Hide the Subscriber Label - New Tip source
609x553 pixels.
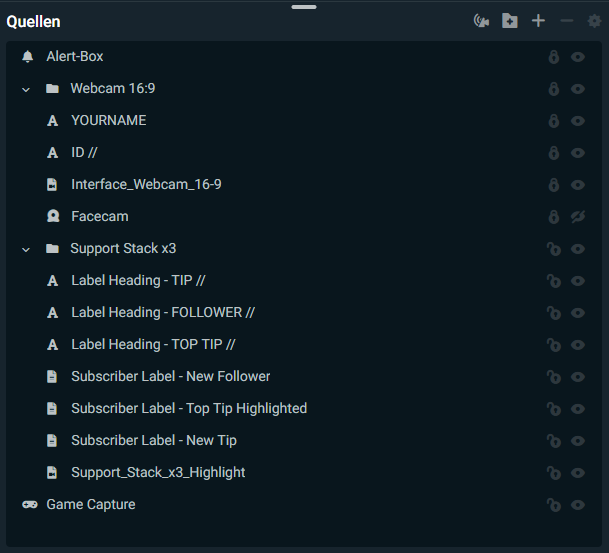[578, 441]
